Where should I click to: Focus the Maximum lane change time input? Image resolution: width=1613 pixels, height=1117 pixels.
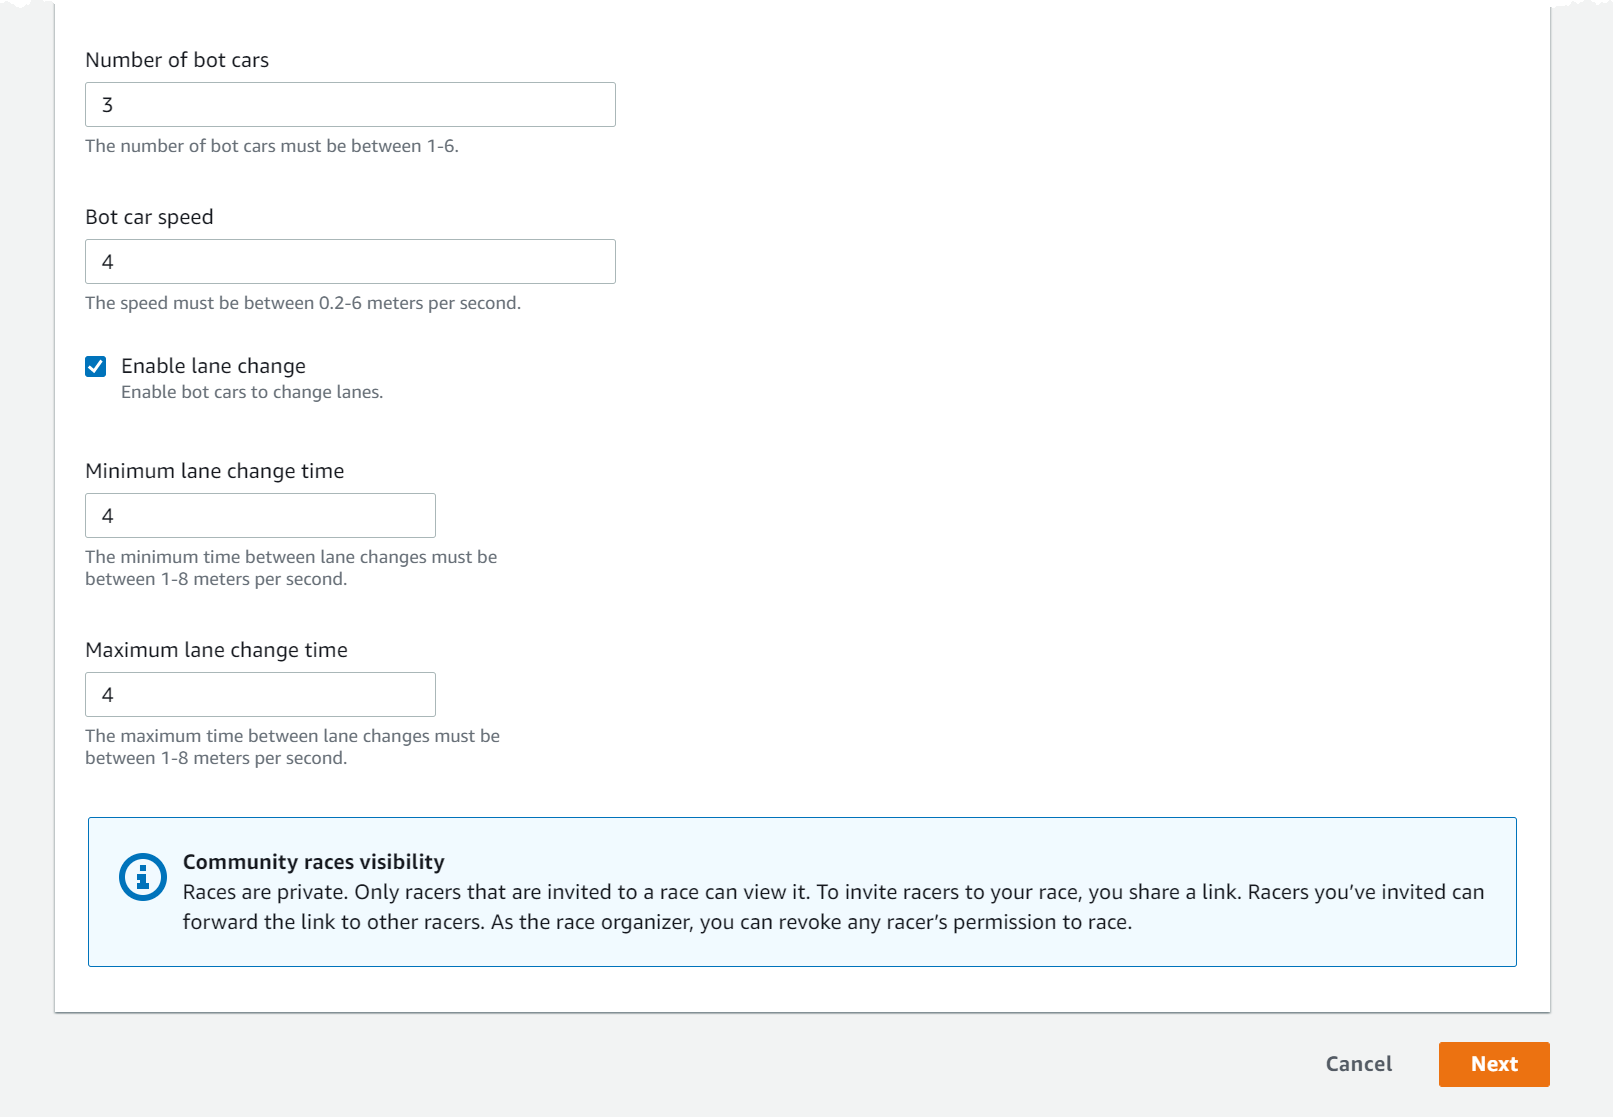coord(260,694)
